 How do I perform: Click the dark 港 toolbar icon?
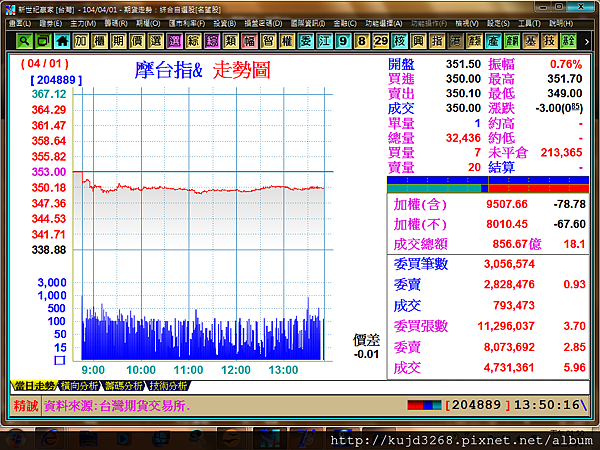[456, 41]
